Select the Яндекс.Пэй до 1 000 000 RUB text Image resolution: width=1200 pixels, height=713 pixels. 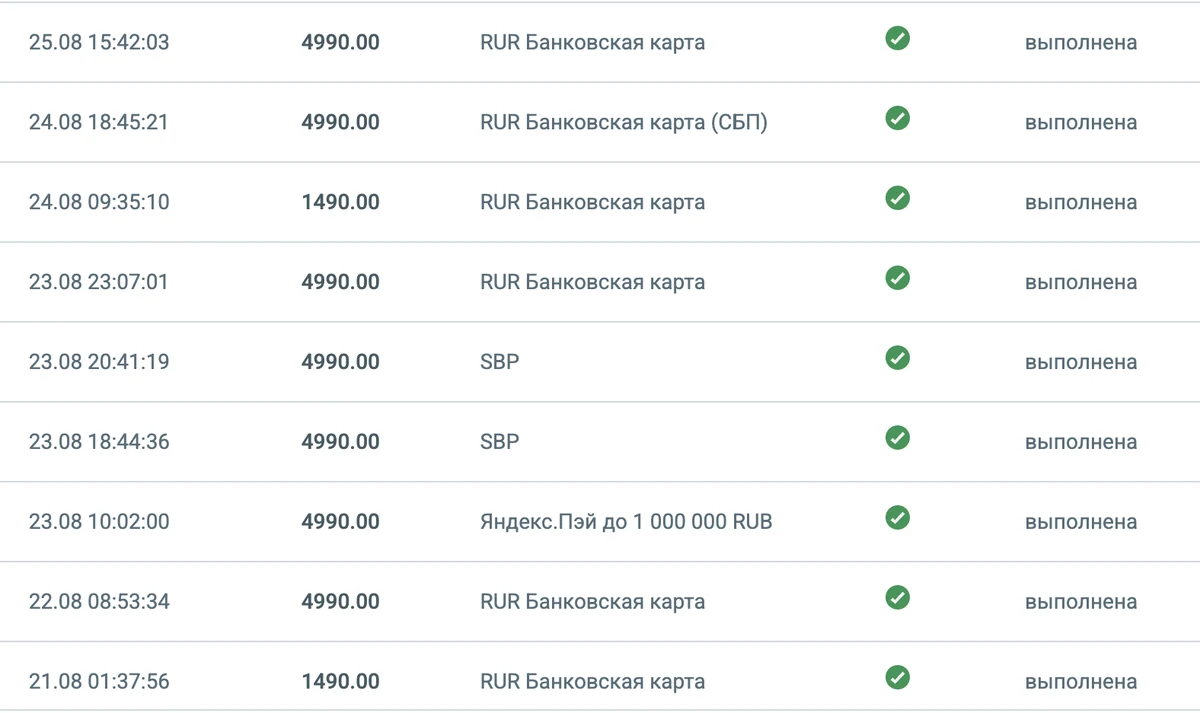(626, 522)
